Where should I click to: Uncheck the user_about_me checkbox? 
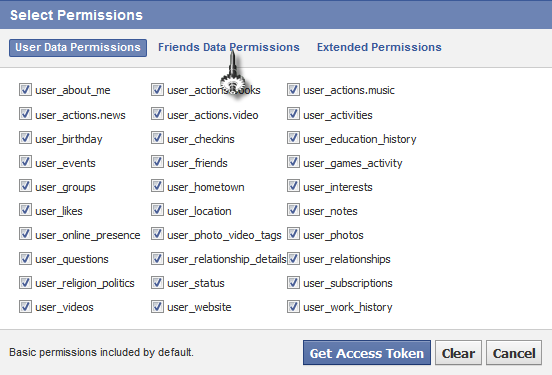coord(25,89)
